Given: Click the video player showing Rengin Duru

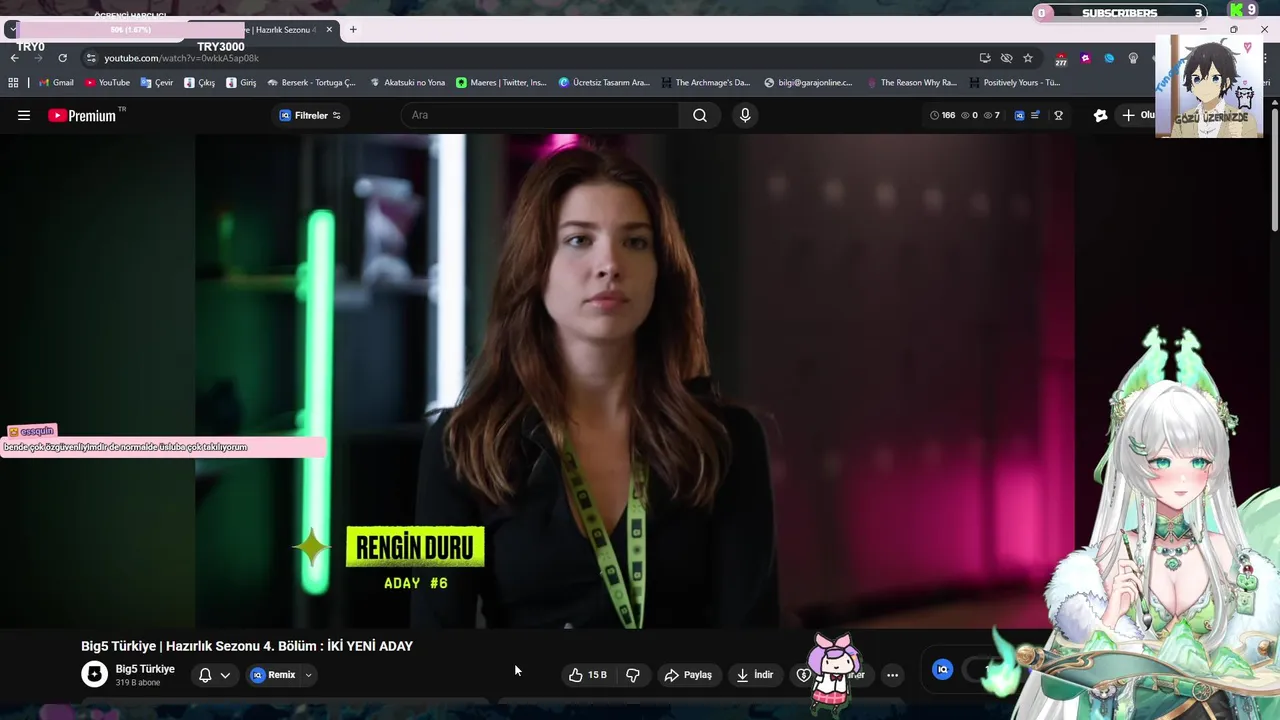Looking at the screenshot, I should point(635,381).
